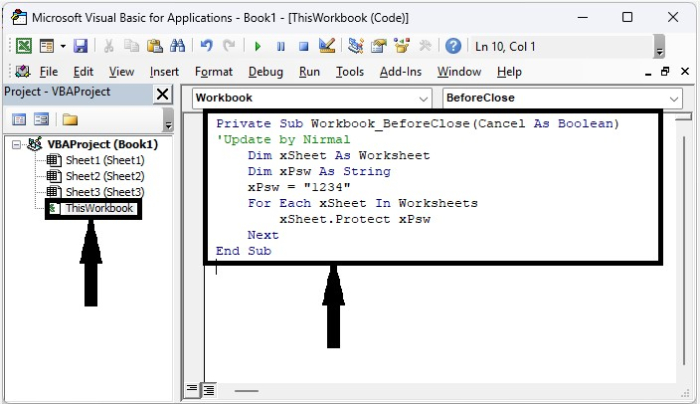Image resolution: width=700 pixels, height=404 pixels.
Task: Close the Project - VBAProject pane
Action: tap(162, 94)
